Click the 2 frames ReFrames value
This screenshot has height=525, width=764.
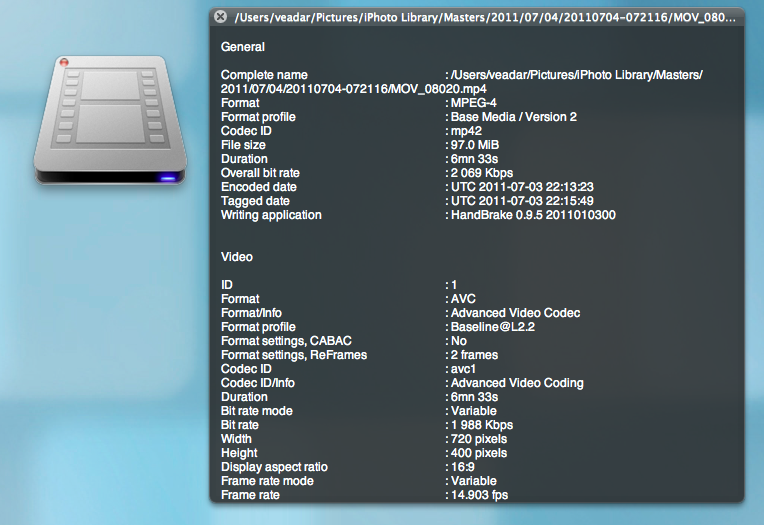point(474,355)
